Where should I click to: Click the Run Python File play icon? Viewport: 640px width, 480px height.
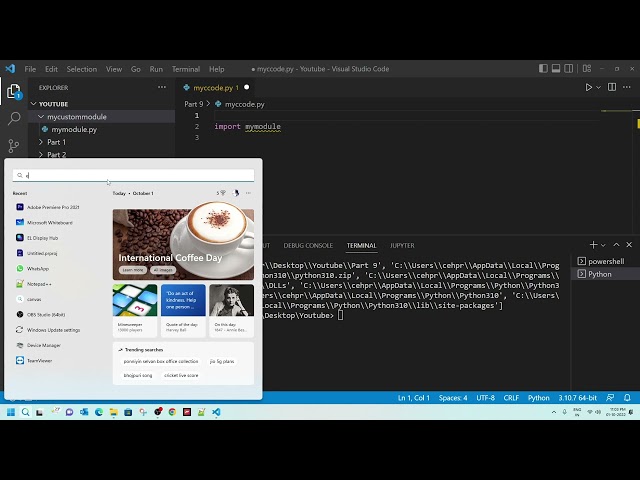pyautogui.click(x=588, y=87)
